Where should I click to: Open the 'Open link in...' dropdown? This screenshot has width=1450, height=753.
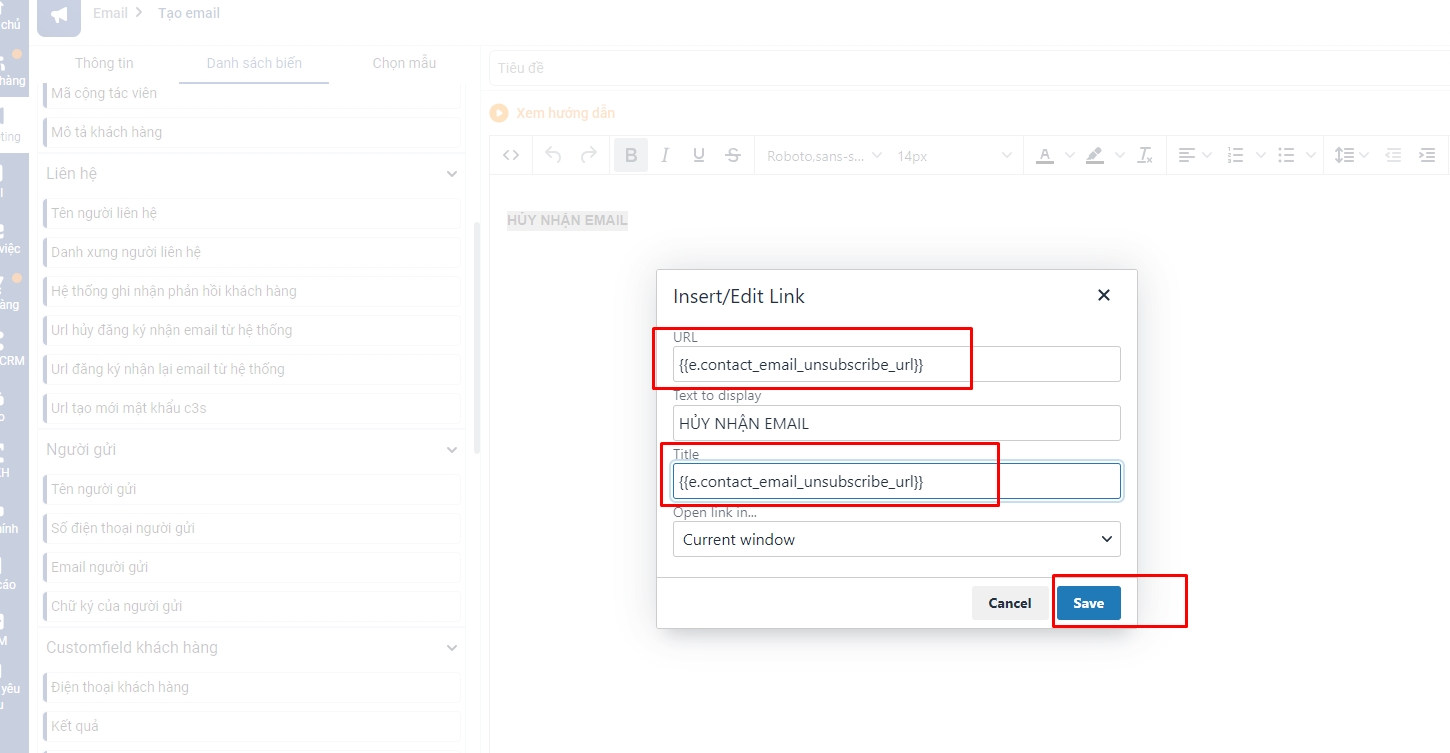[x=896, y=539]
